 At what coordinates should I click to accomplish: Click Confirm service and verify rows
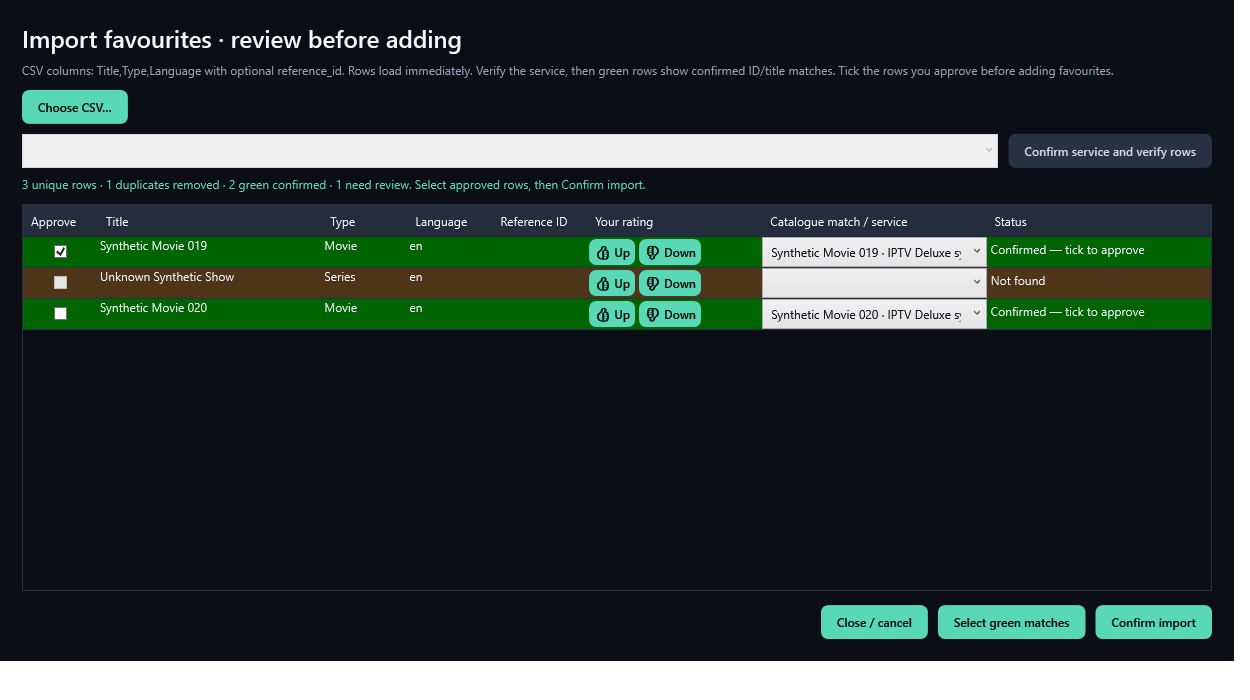tap(1110, 151)
